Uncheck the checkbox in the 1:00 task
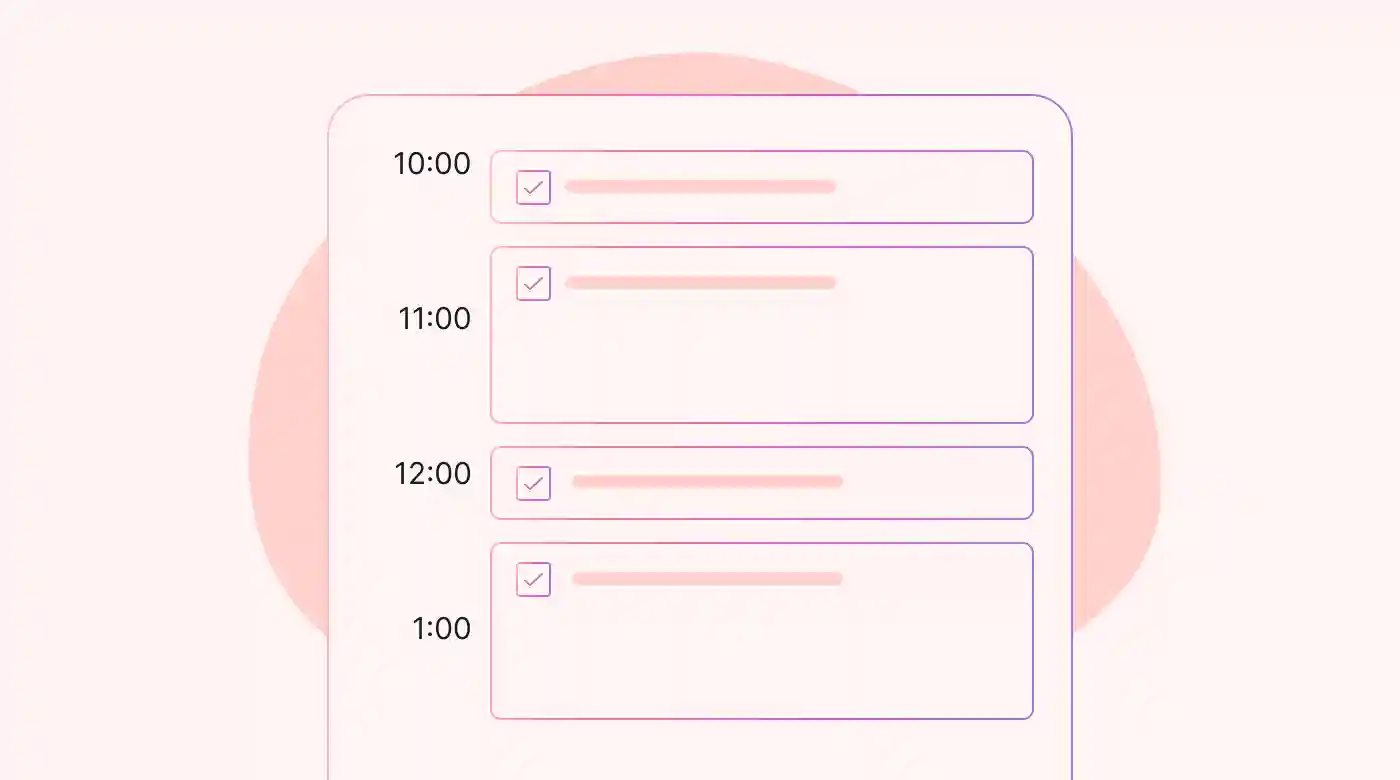1400x780 pixels. point(533,579)
